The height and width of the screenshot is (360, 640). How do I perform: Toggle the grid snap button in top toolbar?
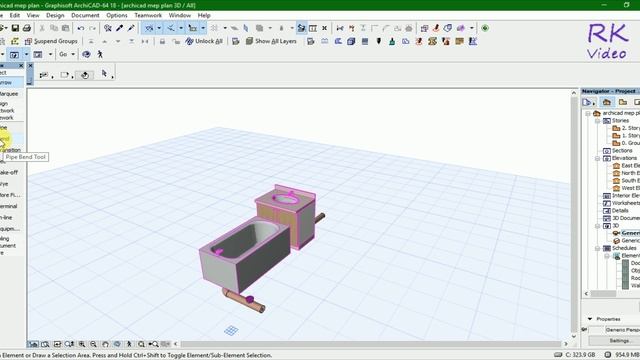(x=193, y=28)
